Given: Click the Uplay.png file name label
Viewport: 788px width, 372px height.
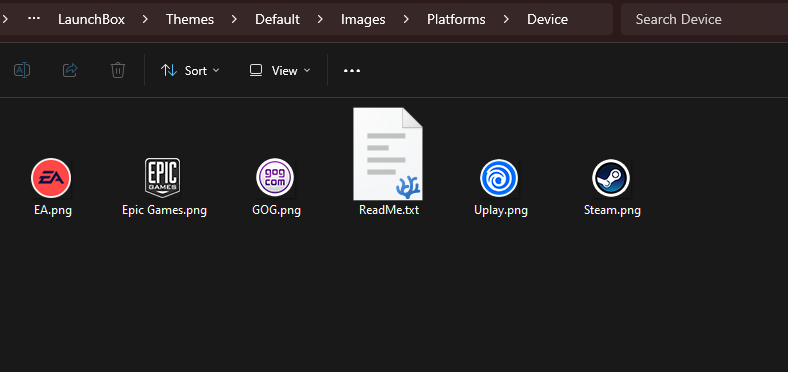Looking at the screenshot, I should click(x=501, y=210).
